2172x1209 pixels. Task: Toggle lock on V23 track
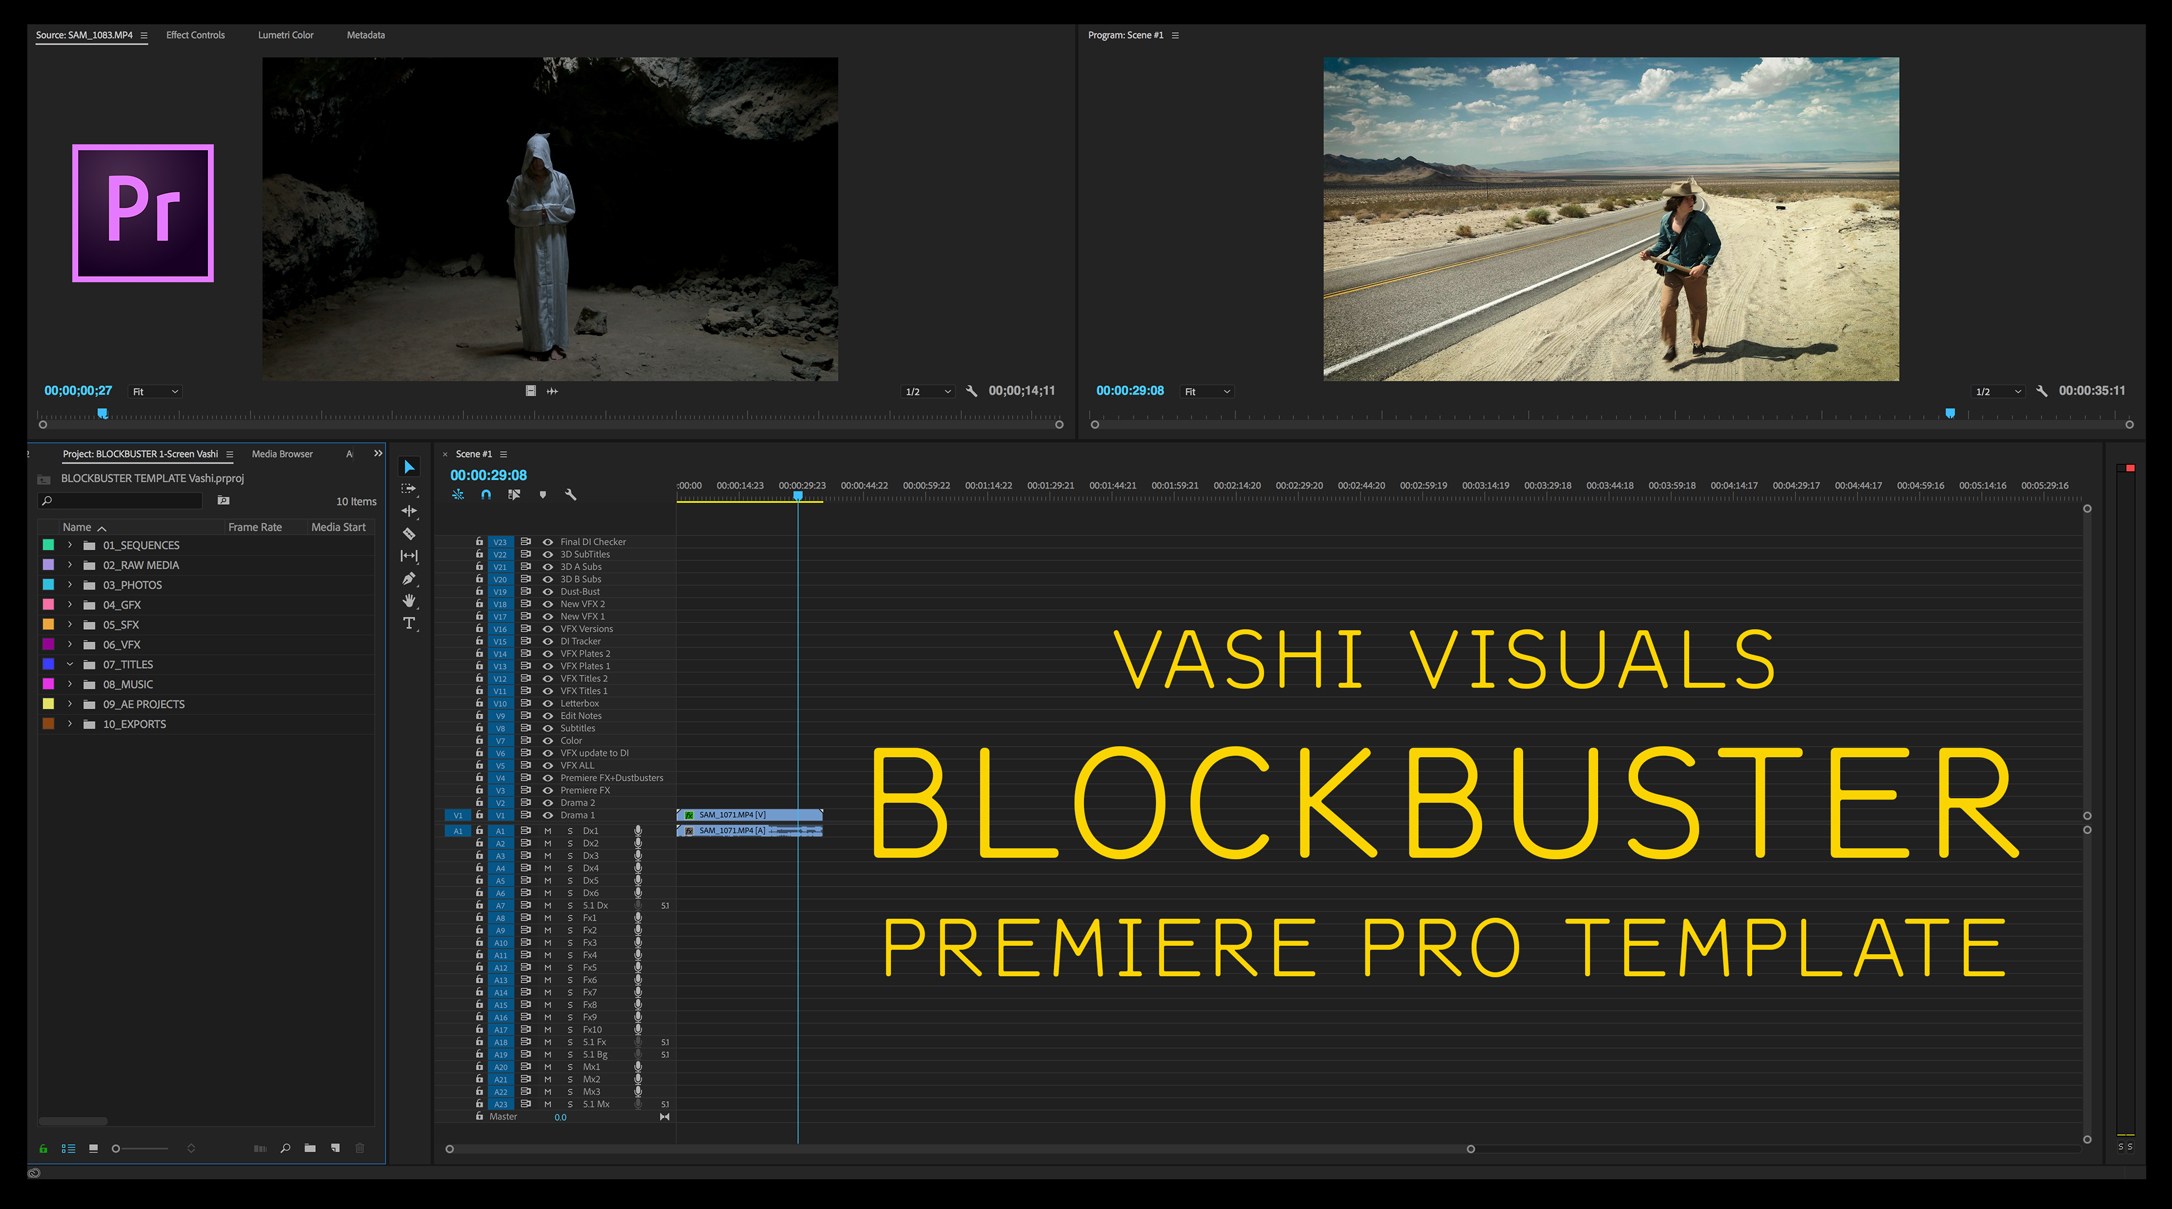[x=479, y=542]
